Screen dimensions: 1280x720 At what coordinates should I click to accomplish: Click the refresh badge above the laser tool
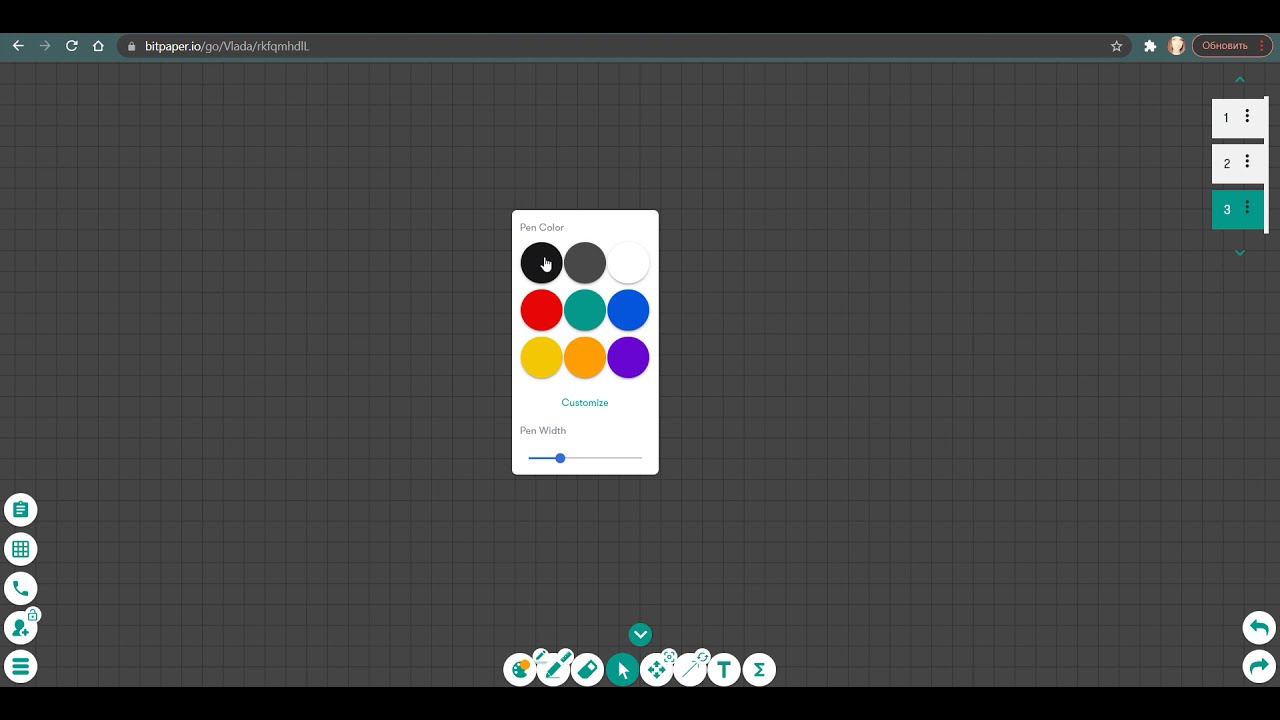click(x=702, y=656)
